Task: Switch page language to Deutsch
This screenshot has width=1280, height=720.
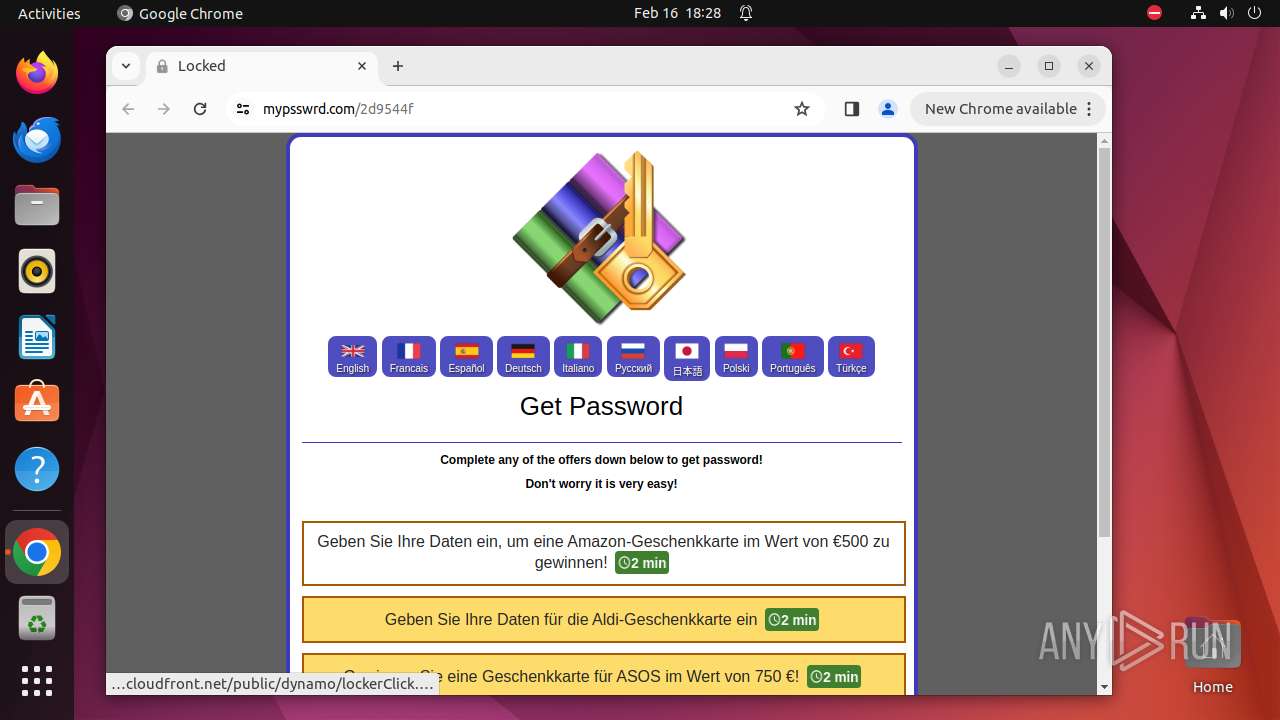Action: (523, 357)
